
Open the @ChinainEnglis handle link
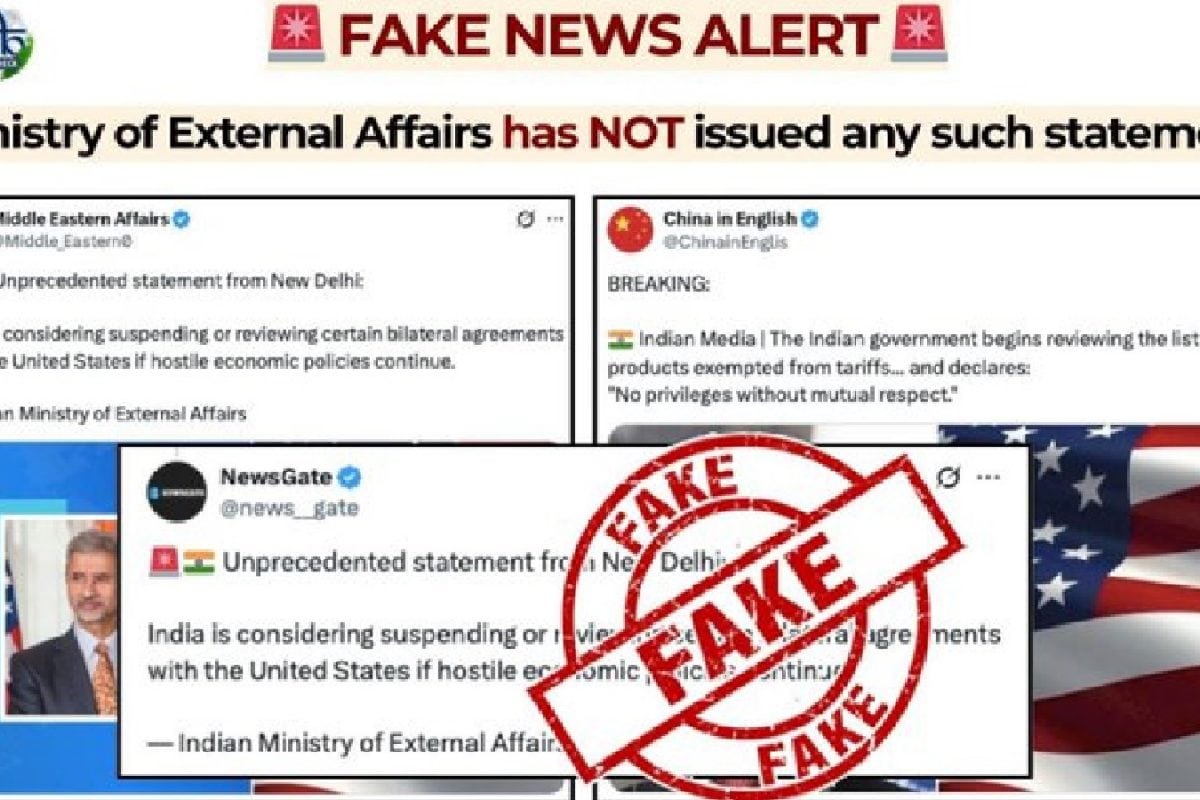pos(725,242)
